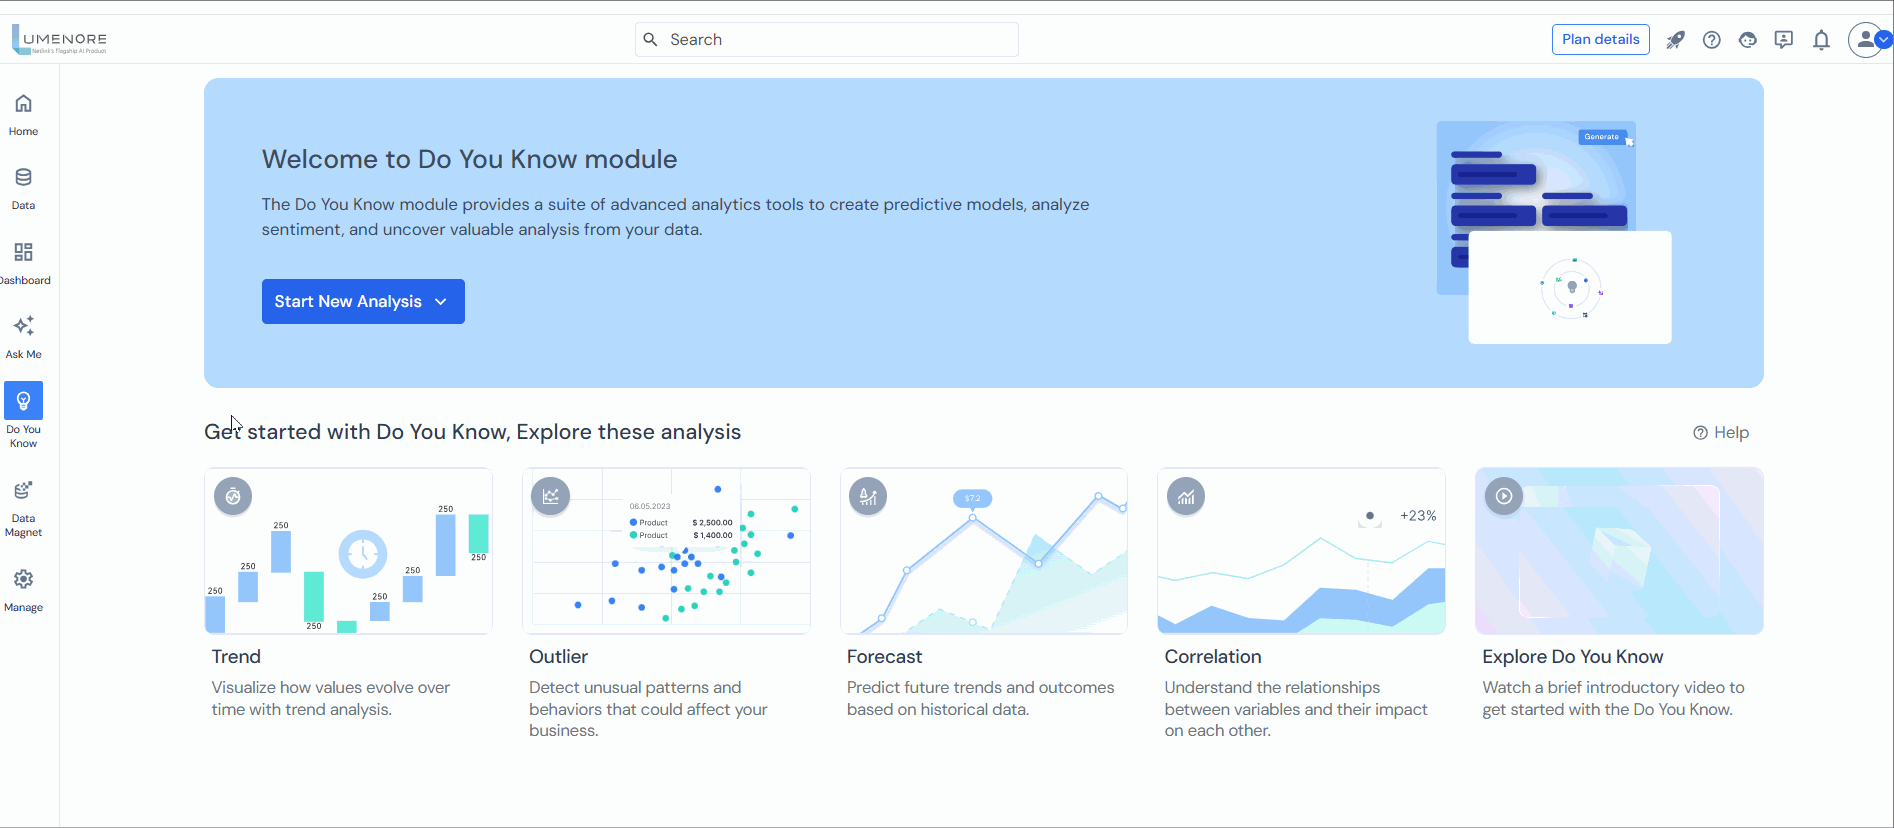Click the Plan details button
This screenshot has width=1894, height=828.
click(x=1600, y=39)
